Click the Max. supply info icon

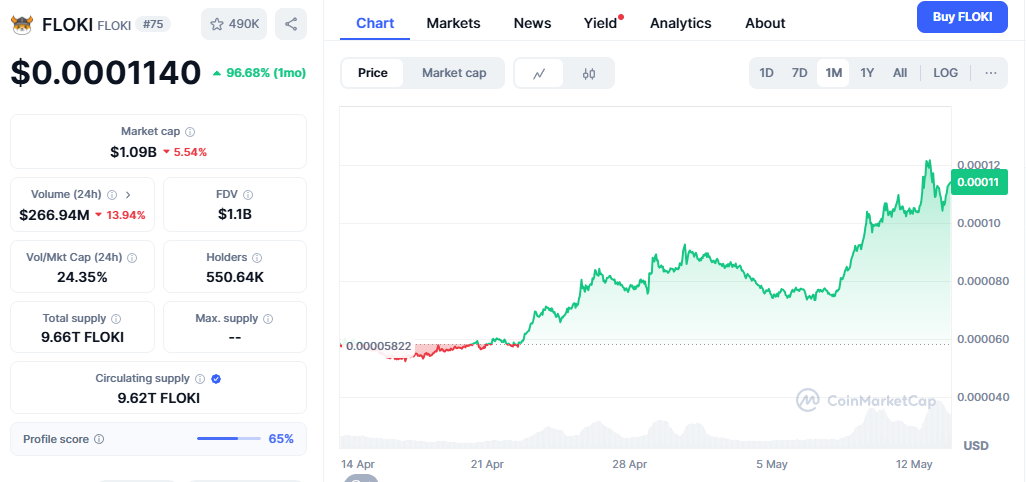tap(268, 318)
